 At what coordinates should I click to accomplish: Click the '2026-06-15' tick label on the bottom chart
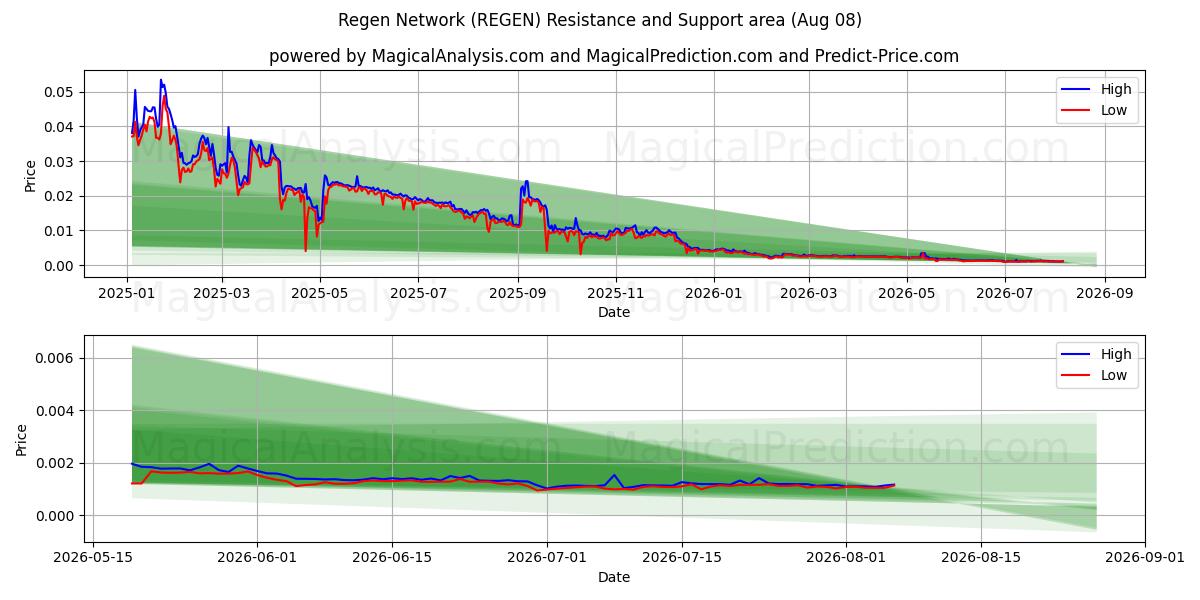[392, 558]
